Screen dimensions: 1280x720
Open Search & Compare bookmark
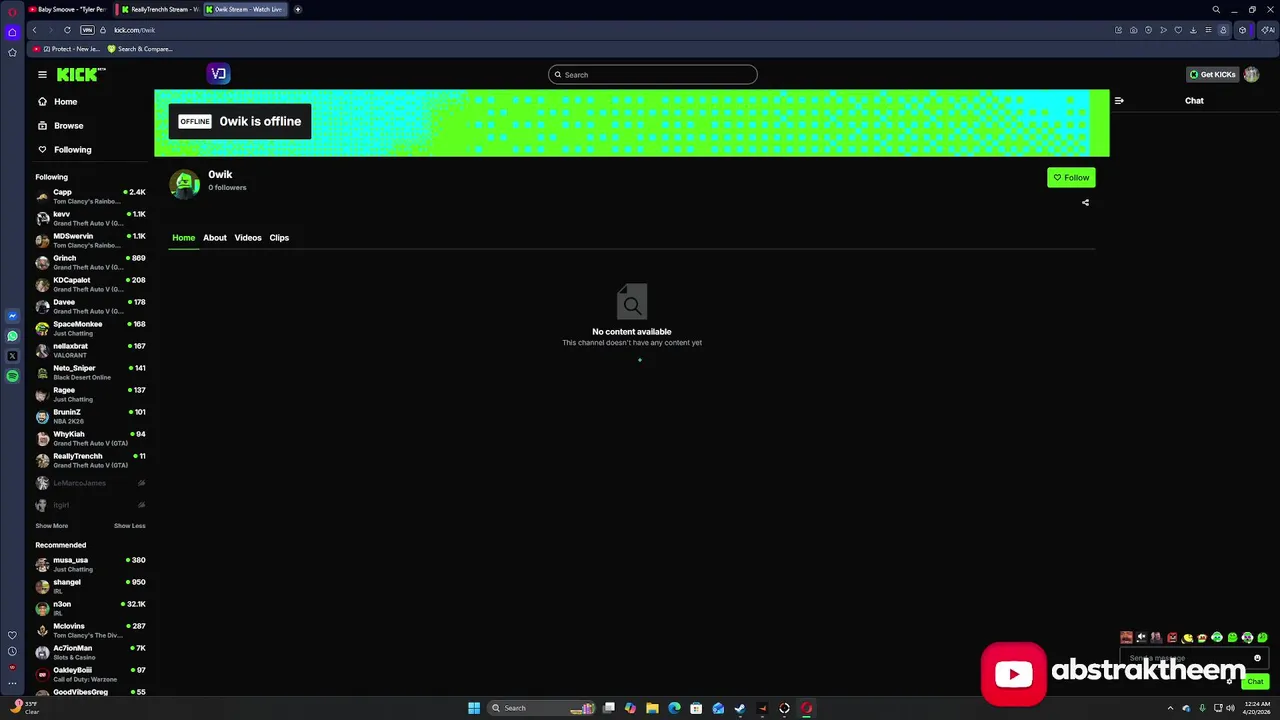click(x=140, y=49)
